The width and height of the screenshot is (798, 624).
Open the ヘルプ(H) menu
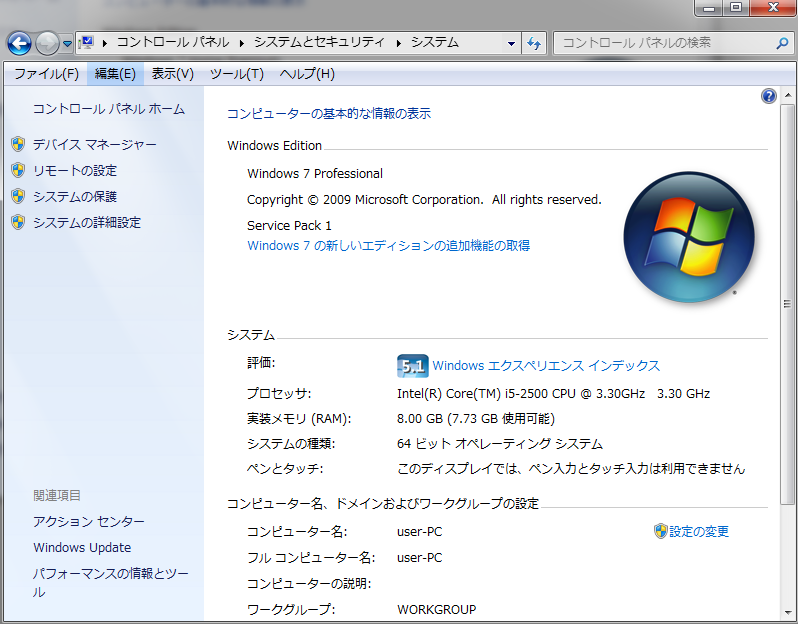click(307, 74)
